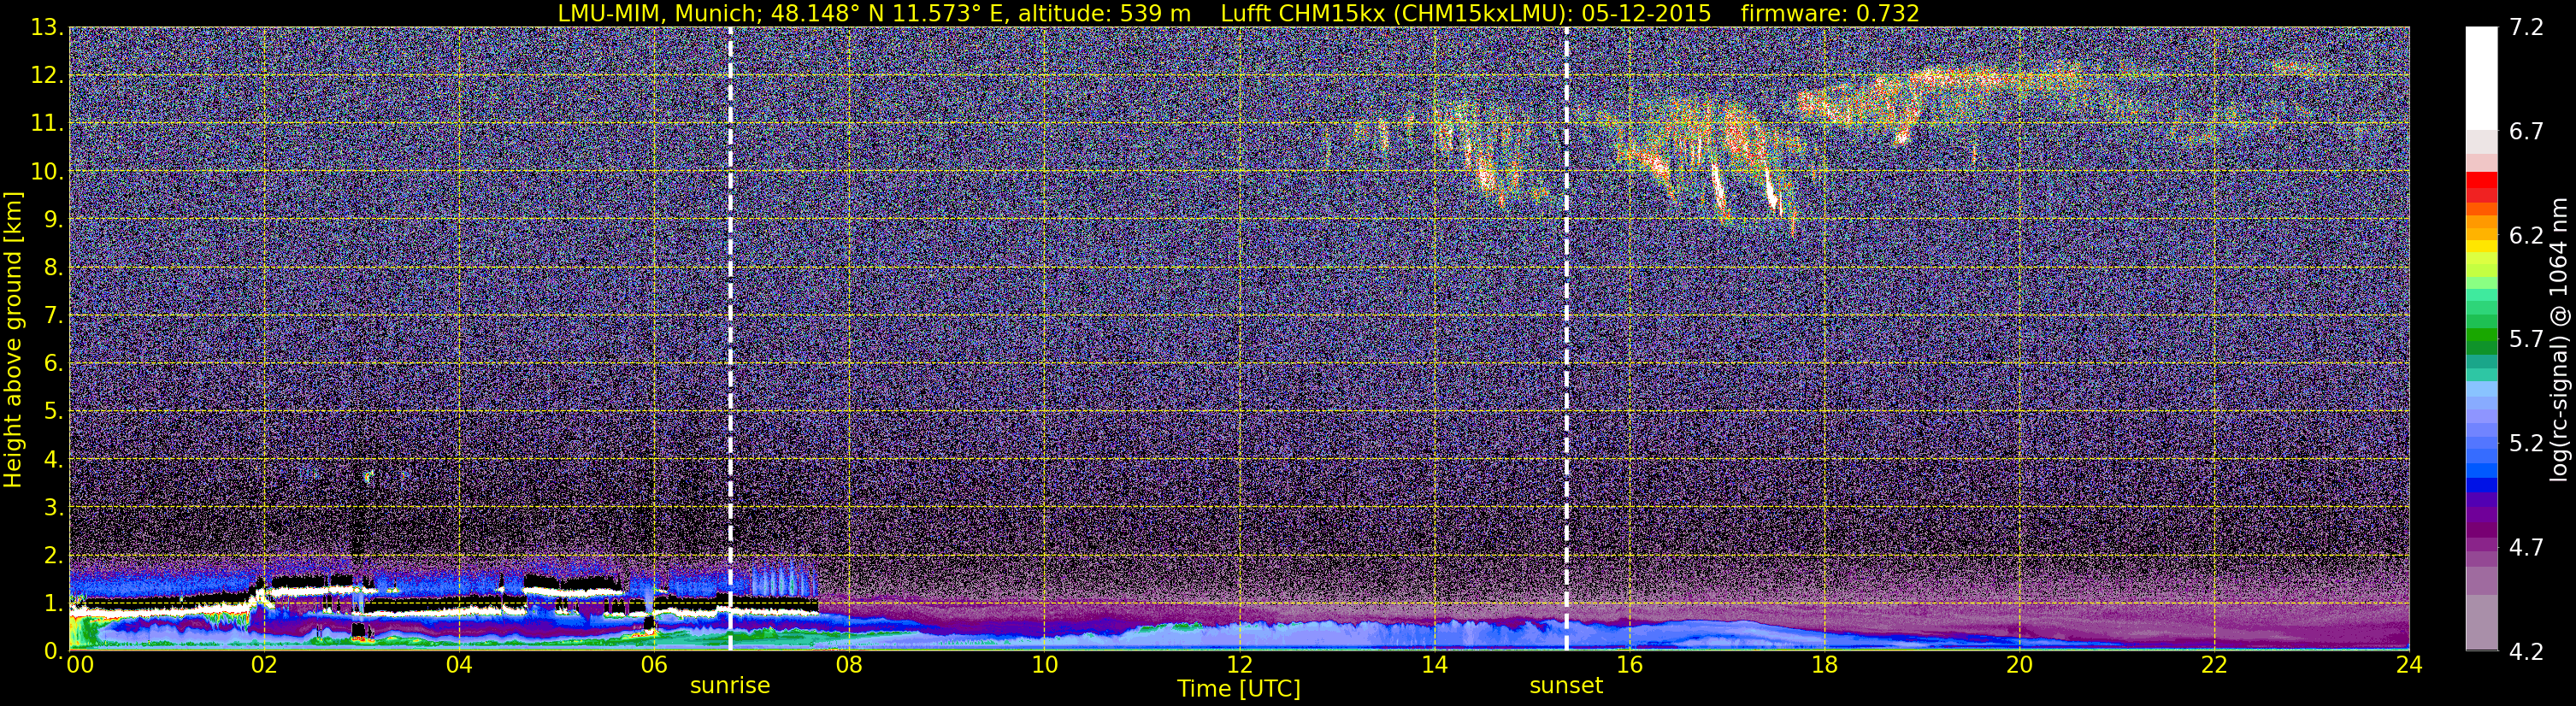Viewport: 2576px width, 706px height.
Task: Click the time axis tick "20"
Action: click(2019, 665)
